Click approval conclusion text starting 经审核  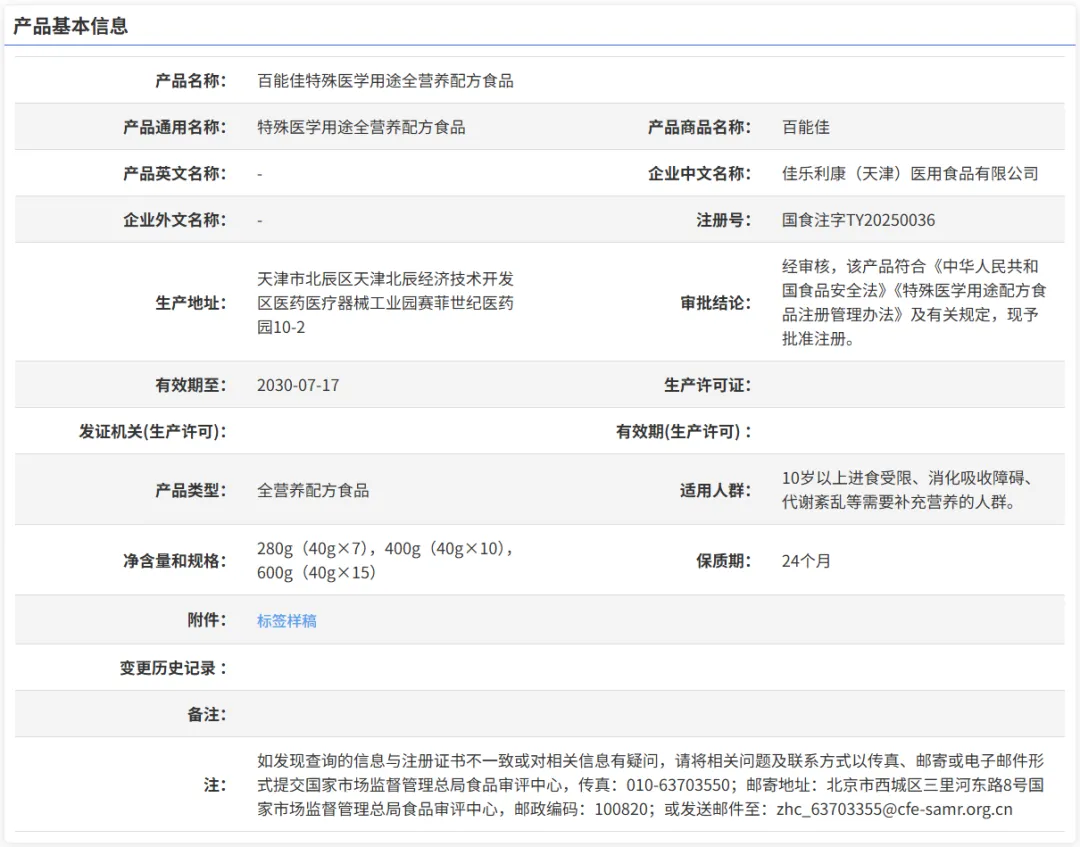click(914, 302)
